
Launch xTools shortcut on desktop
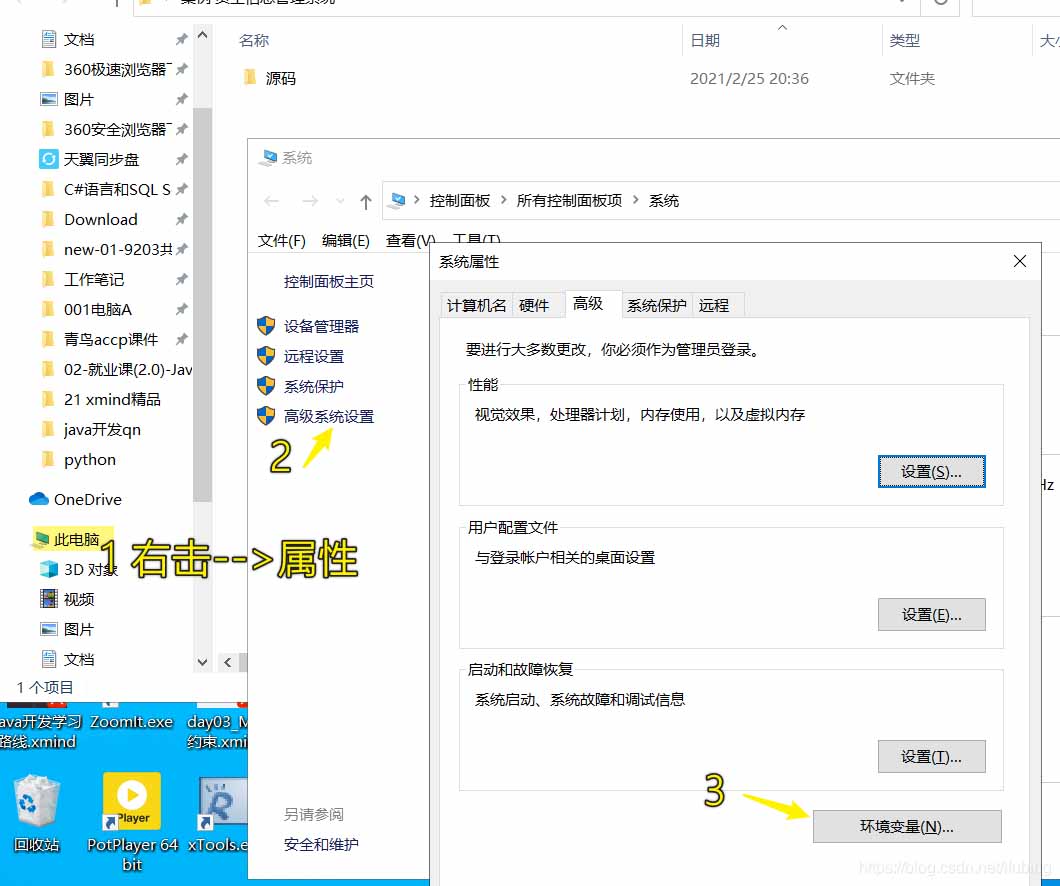click(218, 814)
